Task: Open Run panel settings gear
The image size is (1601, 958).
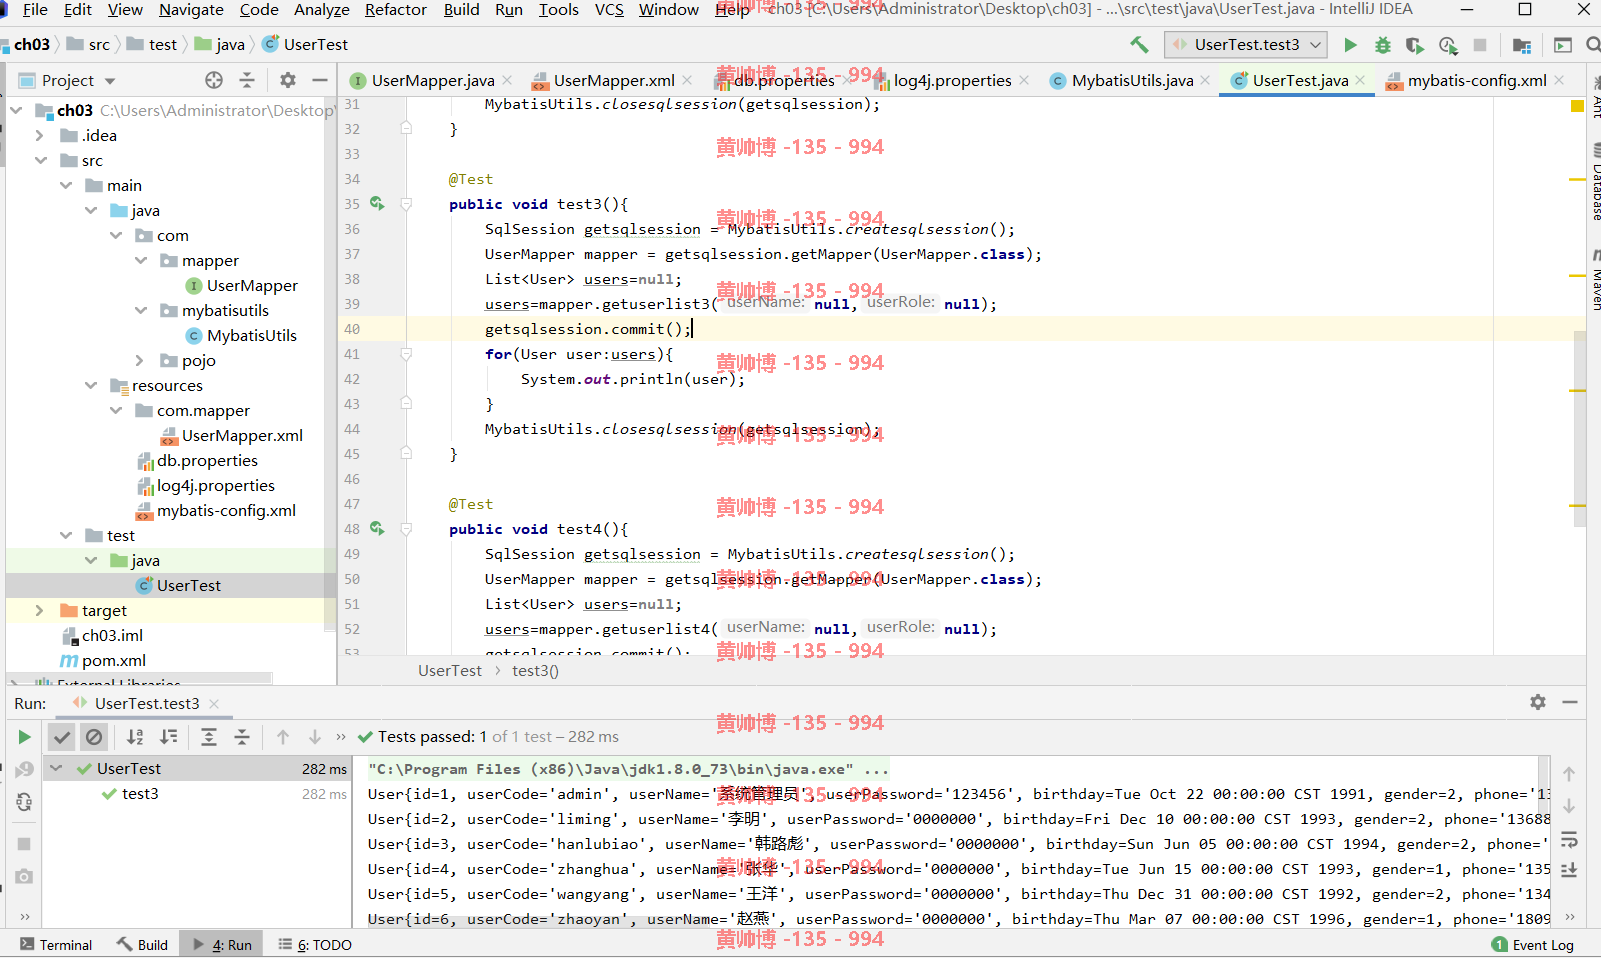Action: (x=1538, y=702)
